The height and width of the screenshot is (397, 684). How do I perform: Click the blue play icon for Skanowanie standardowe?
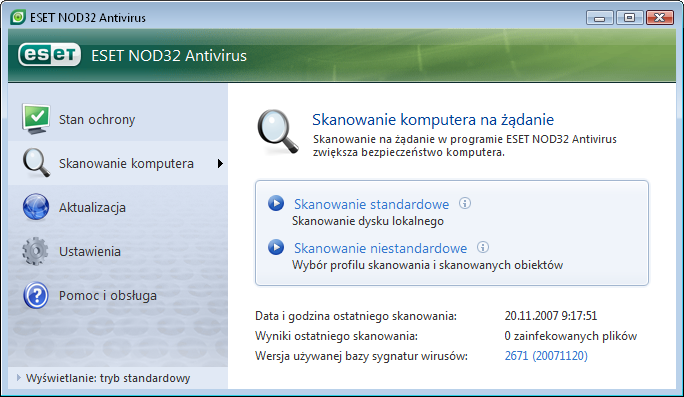coord(276,203)
